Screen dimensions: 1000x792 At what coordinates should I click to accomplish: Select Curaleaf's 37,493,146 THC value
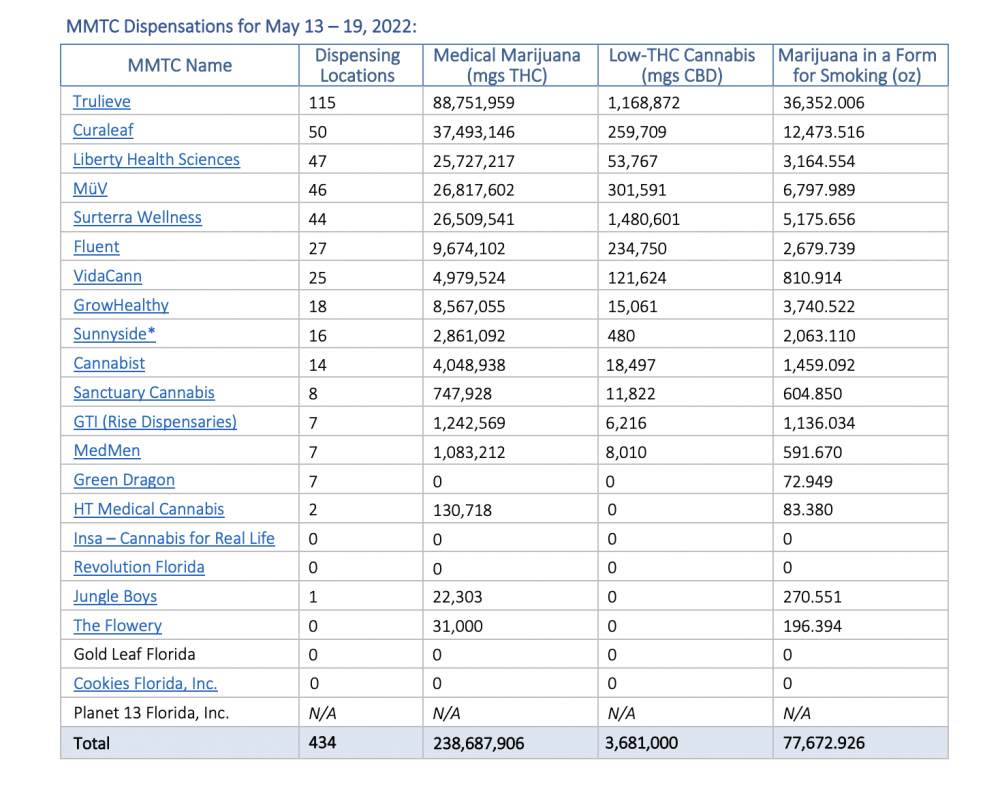click(x=474, y=132)
